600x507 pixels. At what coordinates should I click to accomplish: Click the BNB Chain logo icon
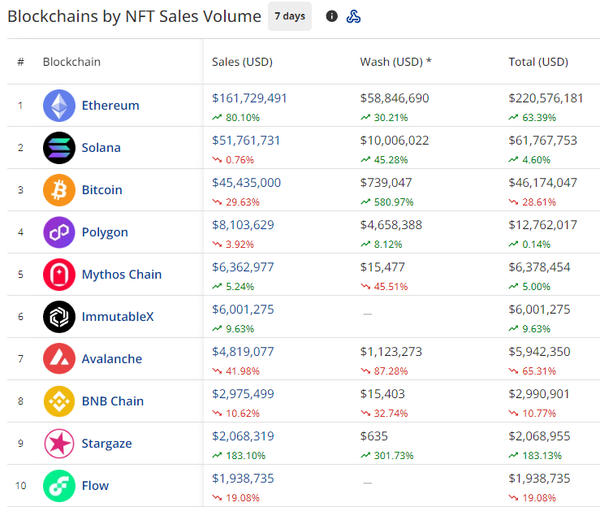click(x=59, y=401)
